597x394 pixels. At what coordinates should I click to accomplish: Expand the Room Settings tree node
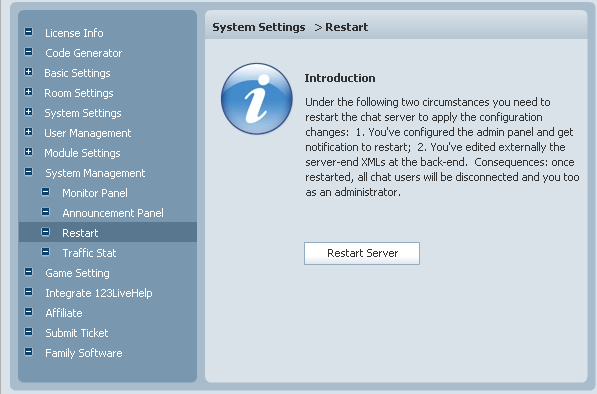[29, 92]
